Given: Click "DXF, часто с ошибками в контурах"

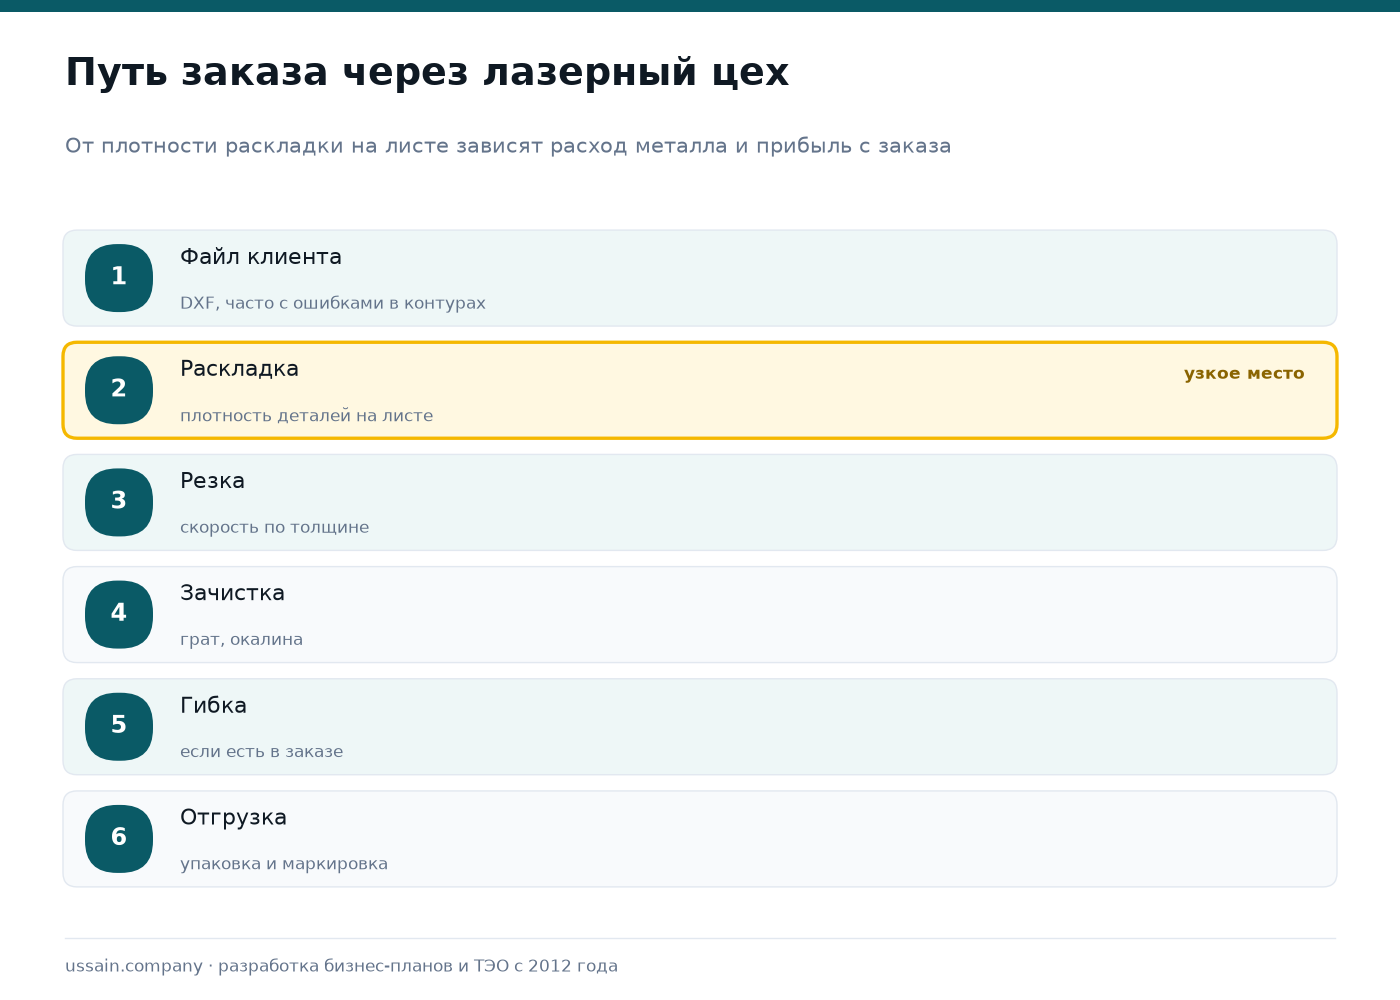Looking at the screenshot, I should (333, 303).
